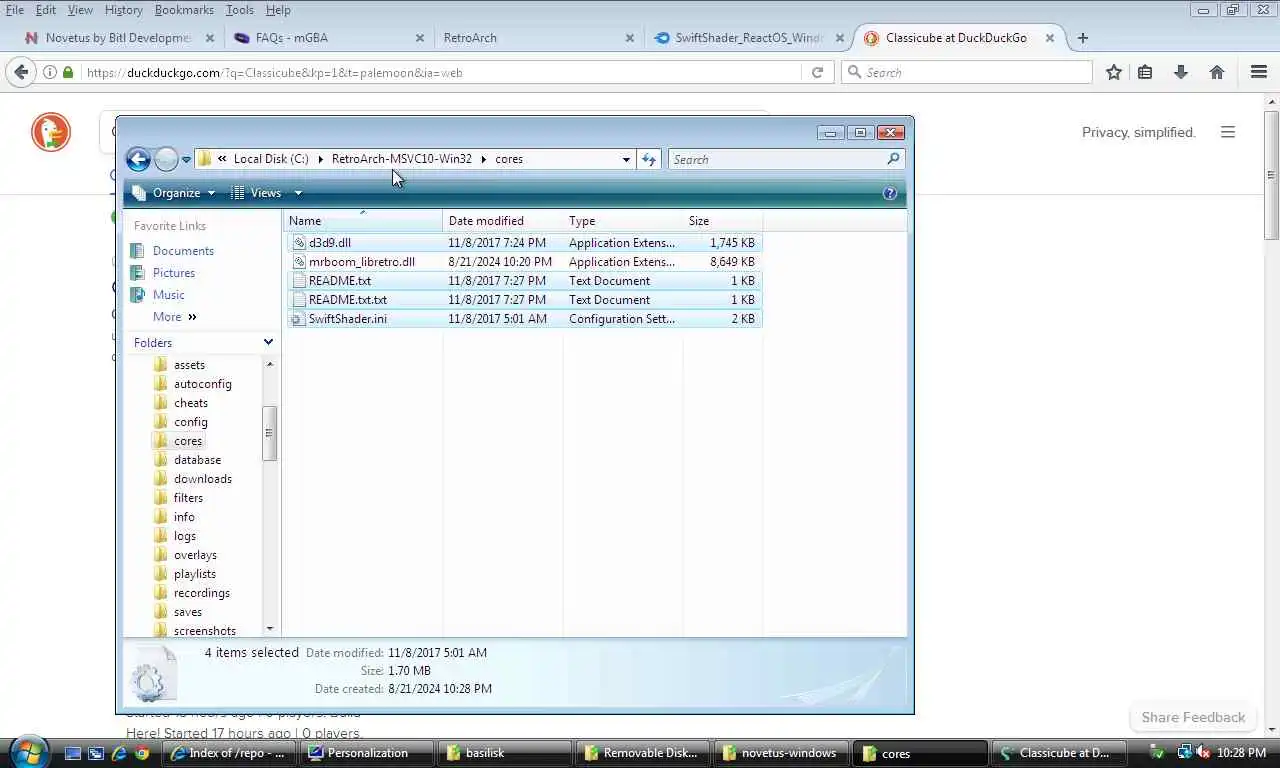The height and width of the screenshot is (768, 1280).
Task: Select the info folder in tree
Action: tap(184, 517)
